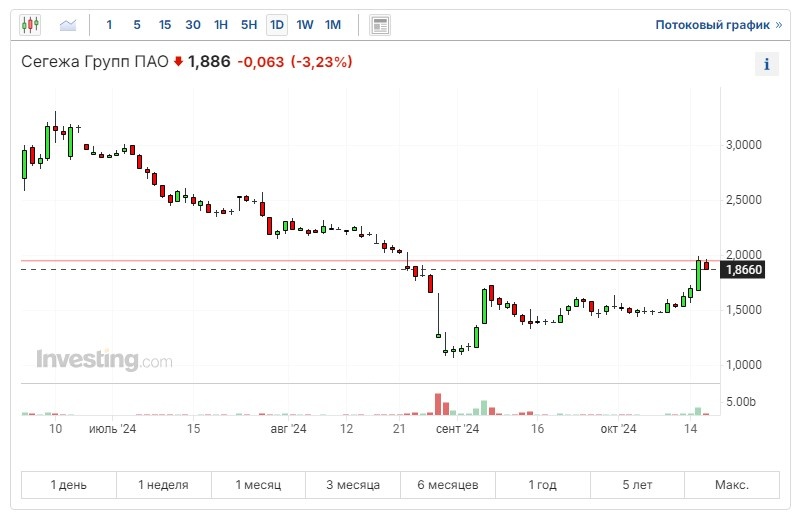Viewport: 801px width, 520px height.
Task: Click the (-3,23%) percent change
Action: coord(321,62)
